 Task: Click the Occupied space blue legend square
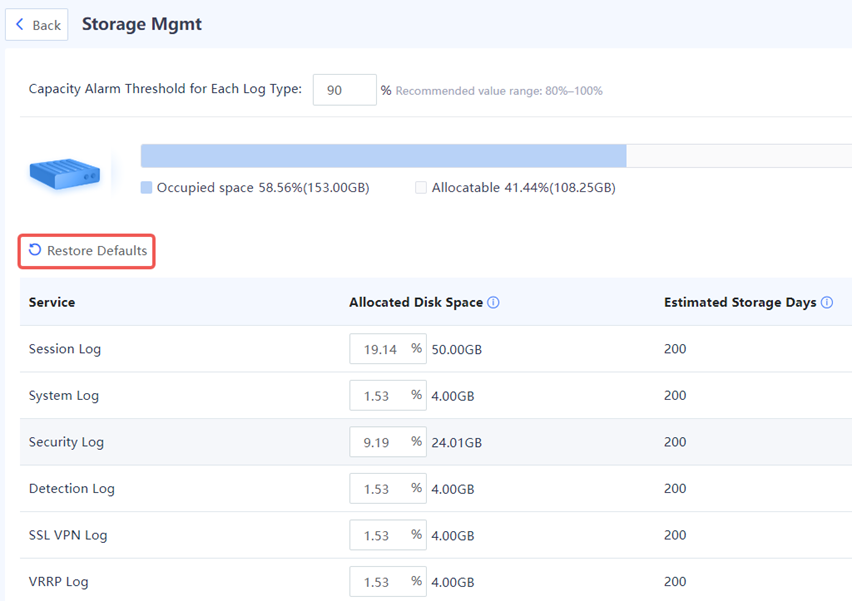click(146, 188)
